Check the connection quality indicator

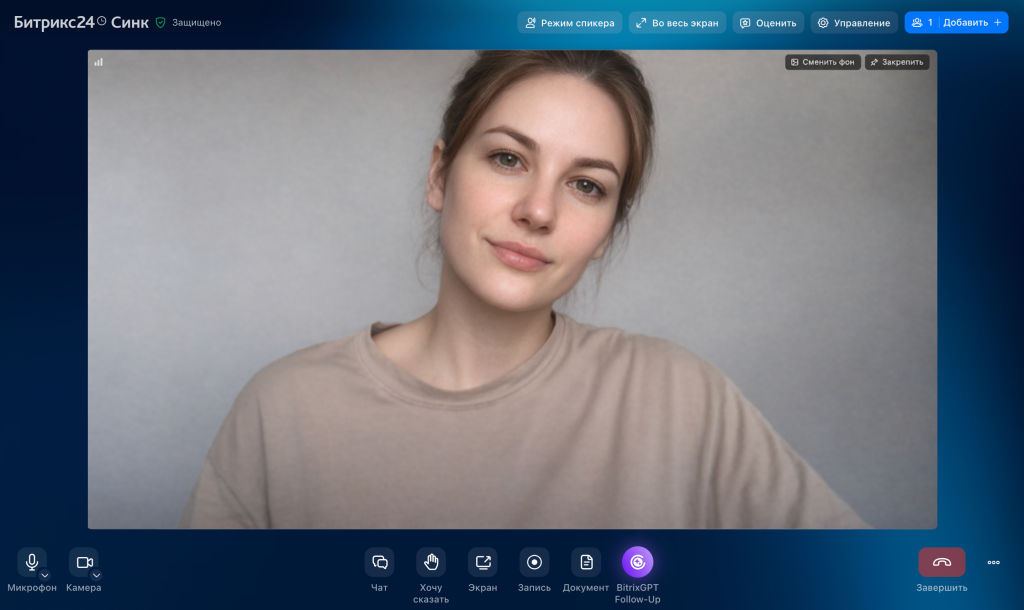pos(98,61)
